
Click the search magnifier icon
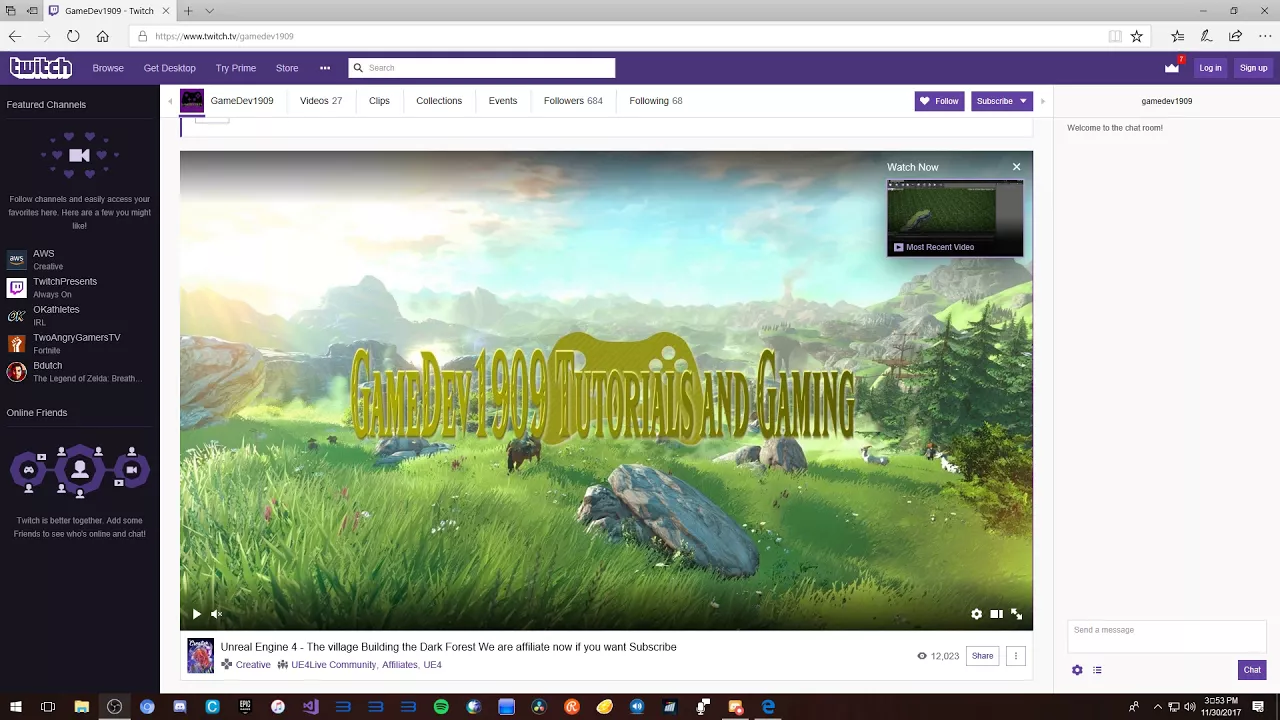[x=358, y=68]
